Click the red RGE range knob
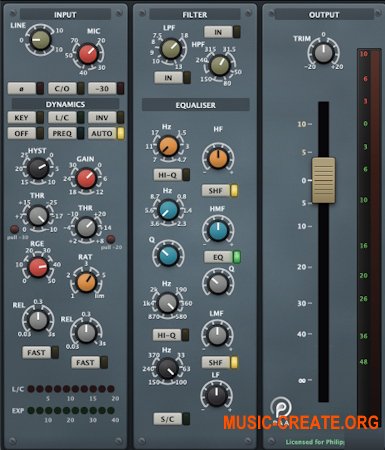The image size is (385, 450). point(38,267)
